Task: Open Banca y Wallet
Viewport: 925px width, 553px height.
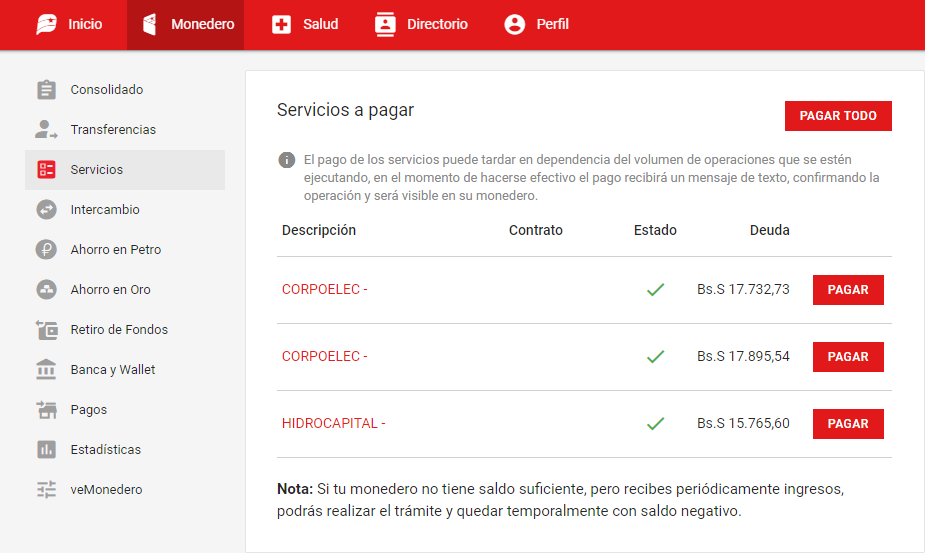Action: (x=125, y=369)
